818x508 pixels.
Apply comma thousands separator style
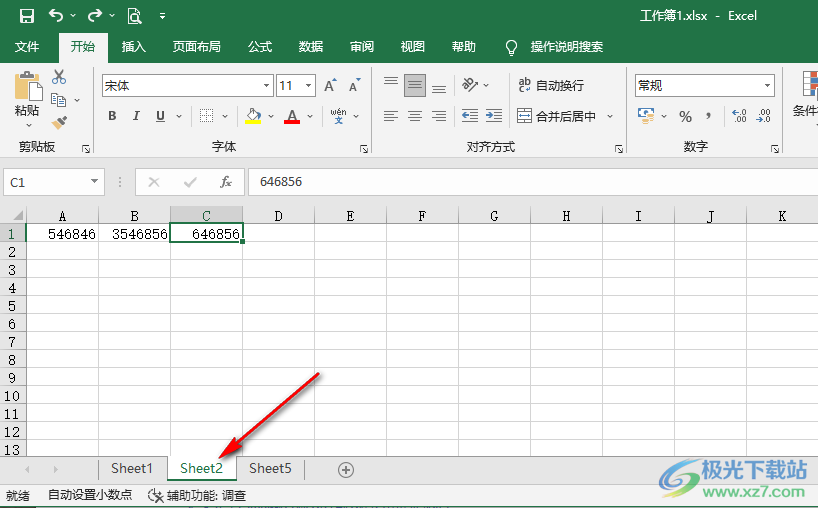(x=708, y=116)
